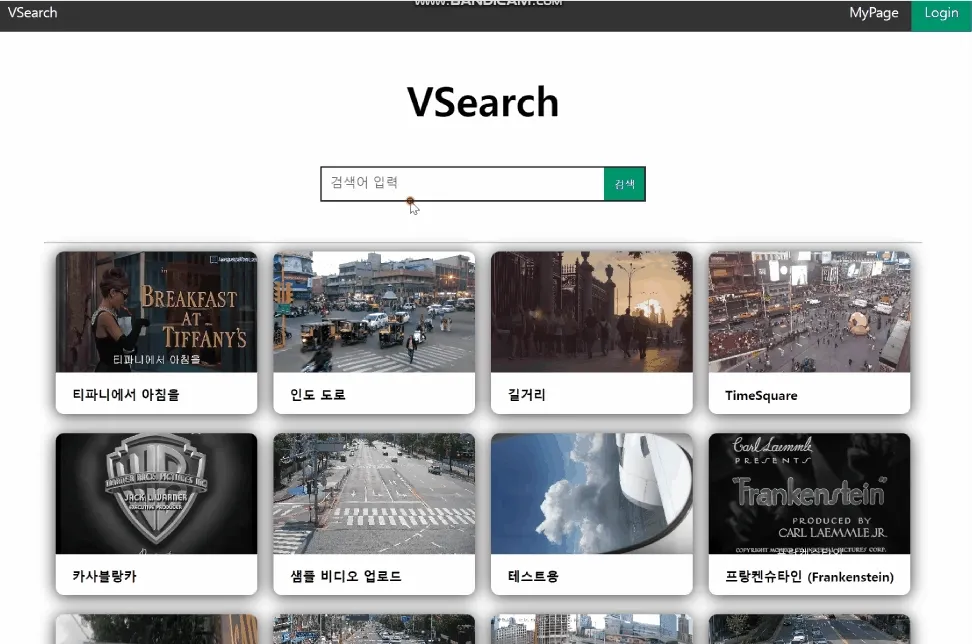Click the 프랑켄슈타인 (Frankenstein) title text
Screen dimensions: 972x644
(810, 577)
